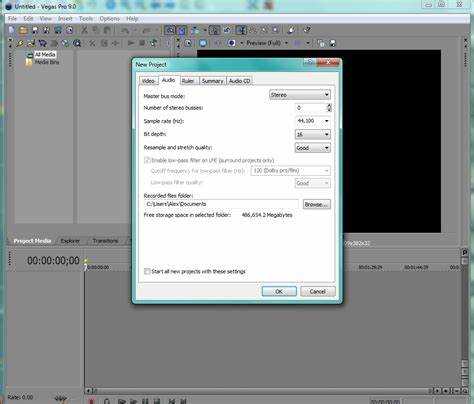The width and height of the screenshot is (474, 404).
Task: Switch to the Video tab in New Project
Action: point(148,81)
